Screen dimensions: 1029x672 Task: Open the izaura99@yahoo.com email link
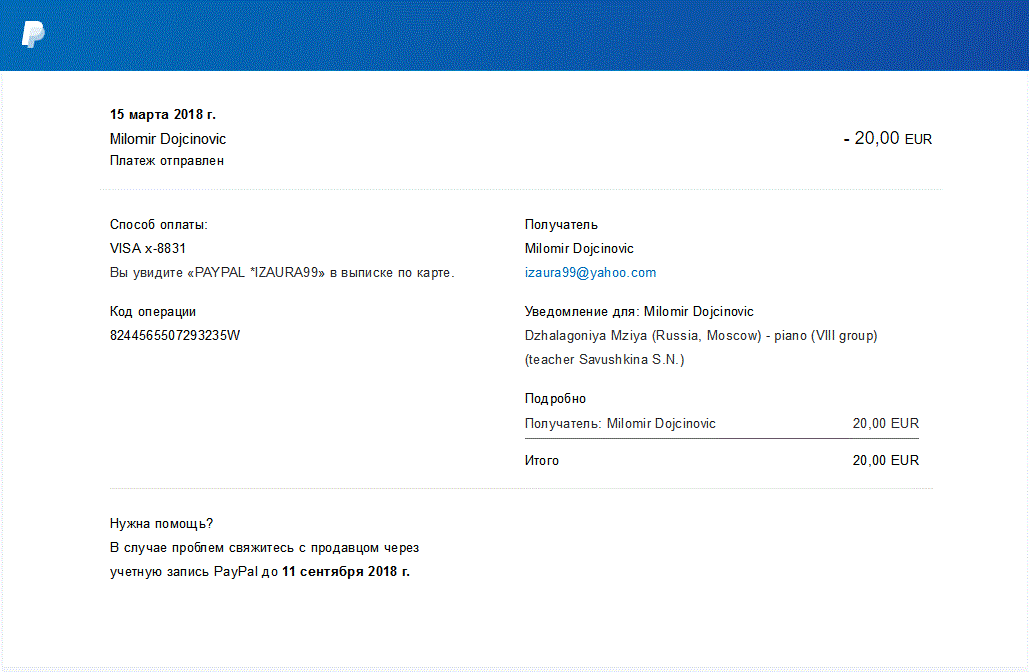pyautogui.click(x=590, y=272)
